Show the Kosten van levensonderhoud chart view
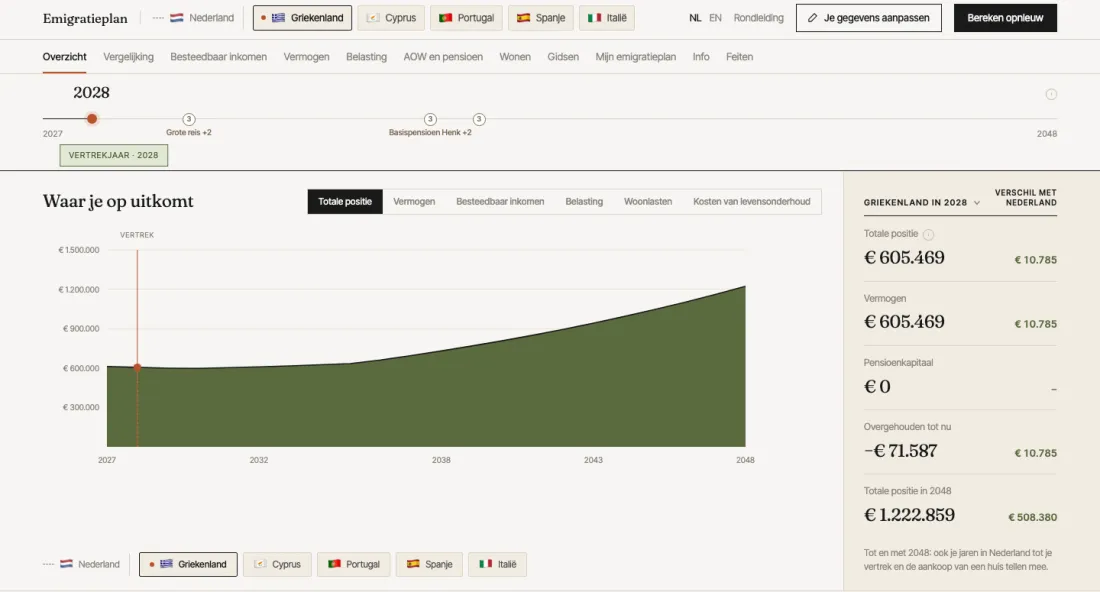Viewport: 1100px width, 592px height. [751, 201]
